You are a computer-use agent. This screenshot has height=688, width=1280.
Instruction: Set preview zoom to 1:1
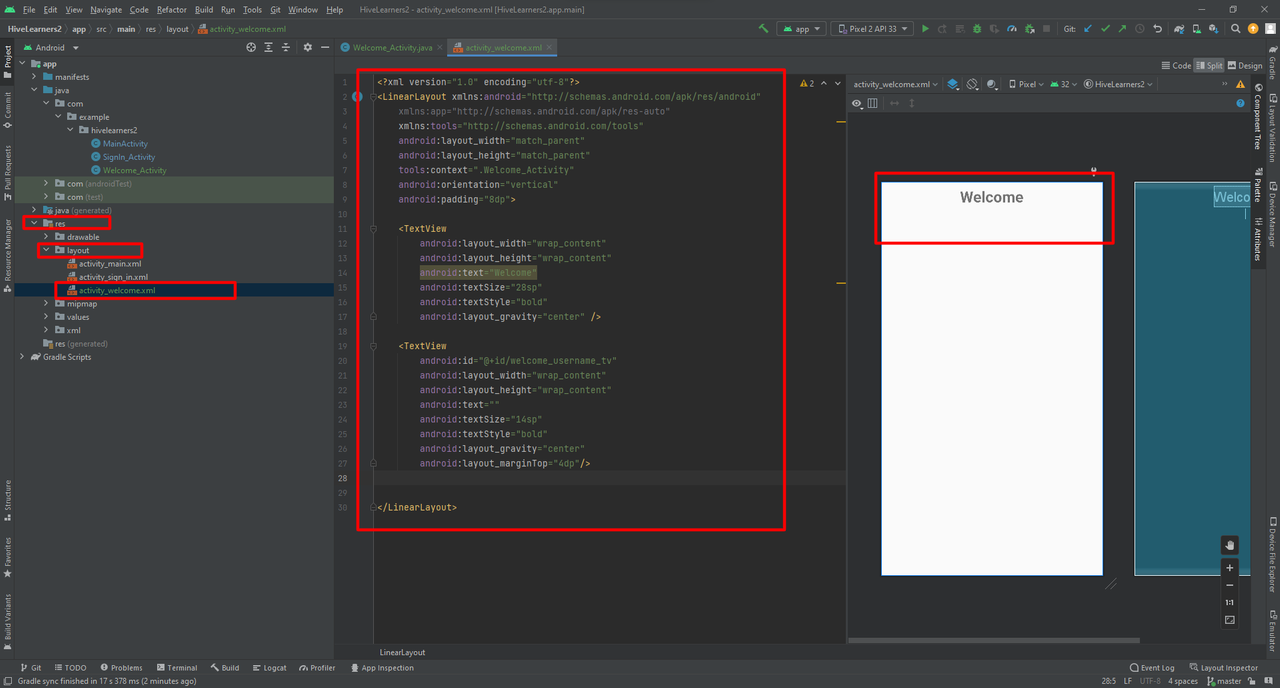(x=1230, y=603)
